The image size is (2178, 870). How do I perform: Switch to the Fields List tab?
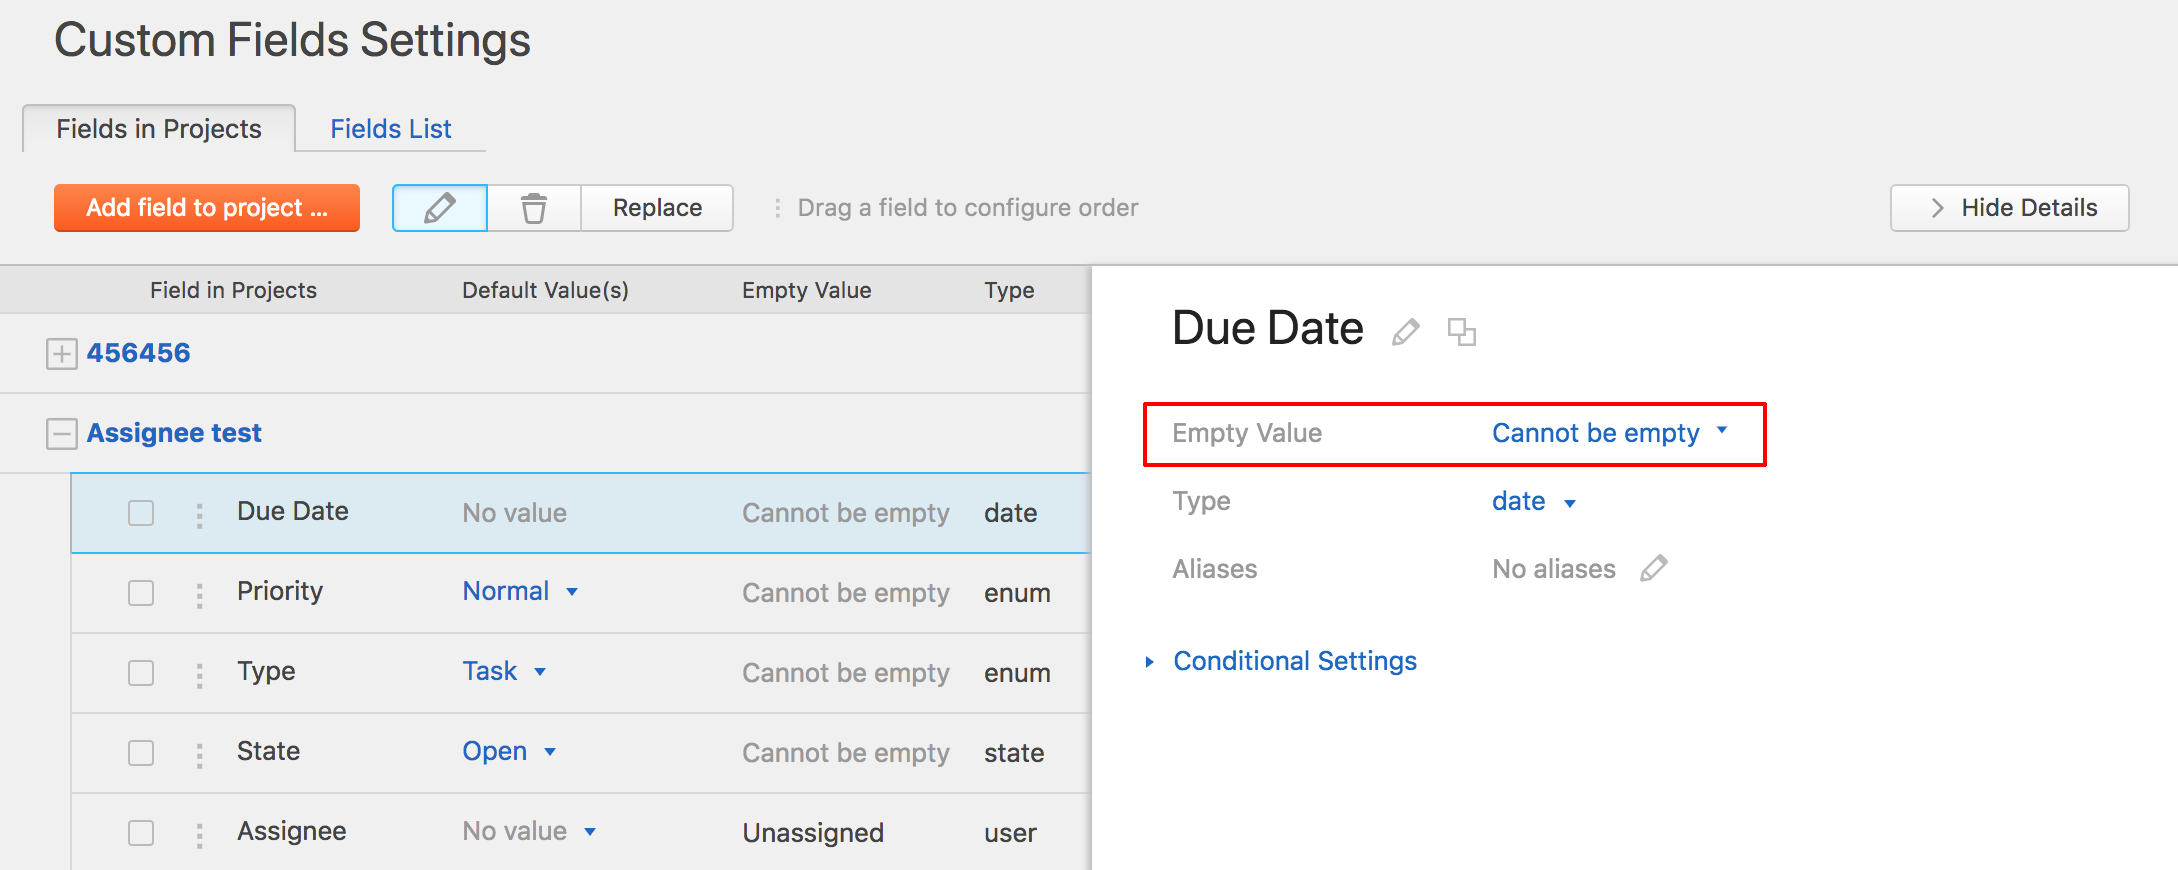coord(391,129)
